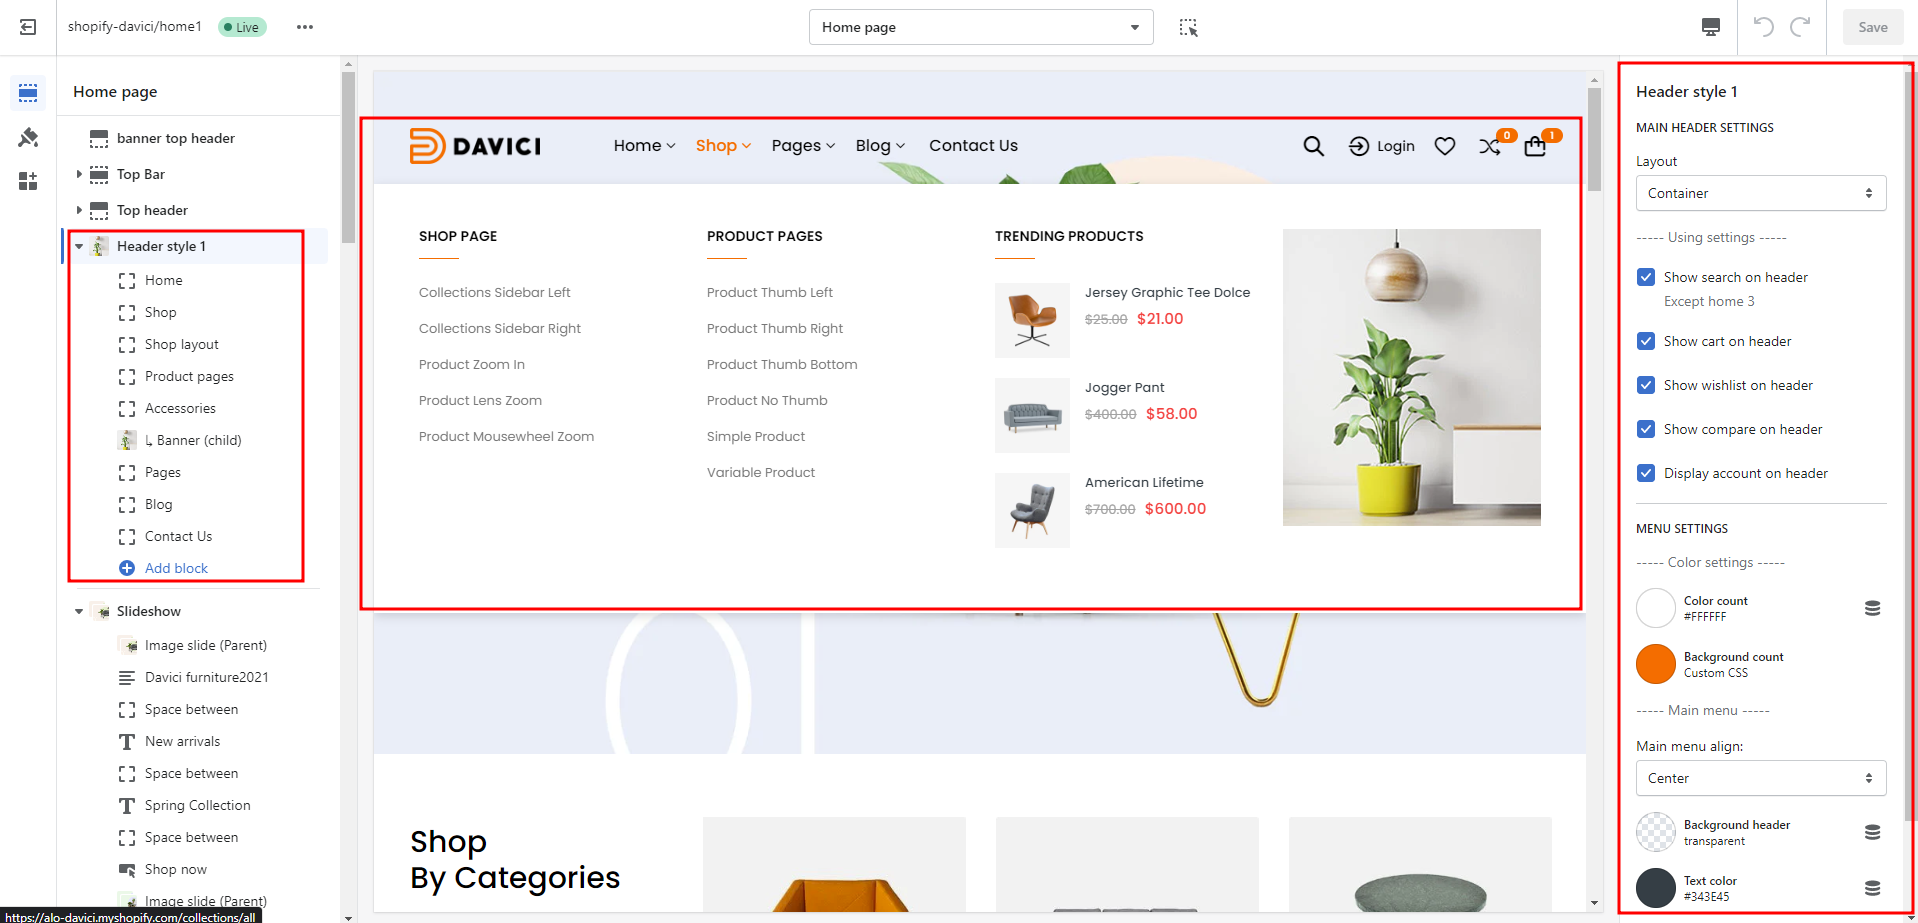The width and height of the screenshot is (1918, 923).
Task: Open the Pages menu in preview
Action: click(802, 146)
